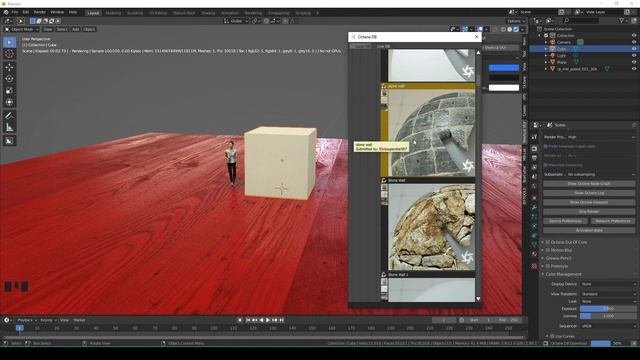Jump to timeline end frame
Image resolution: width=640 pixels, height=360 pixels.
(x=281, y=320)
